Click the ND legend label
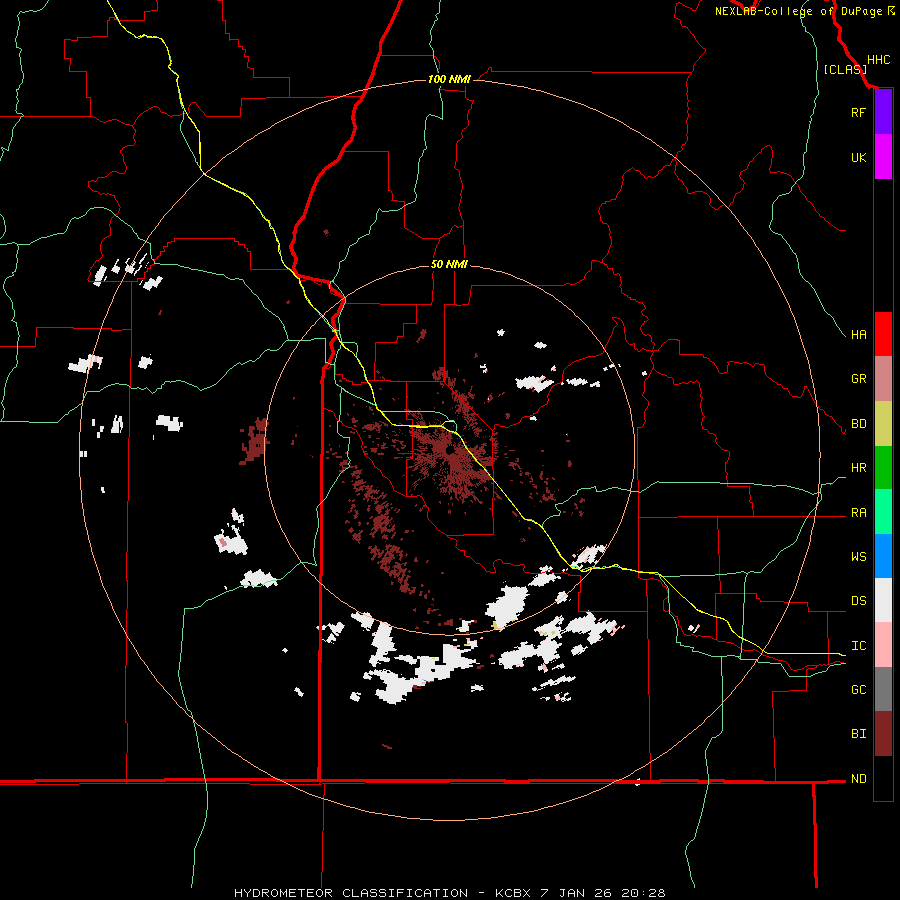The height and width of the screenshot is (900, 900). click(858, 779)
